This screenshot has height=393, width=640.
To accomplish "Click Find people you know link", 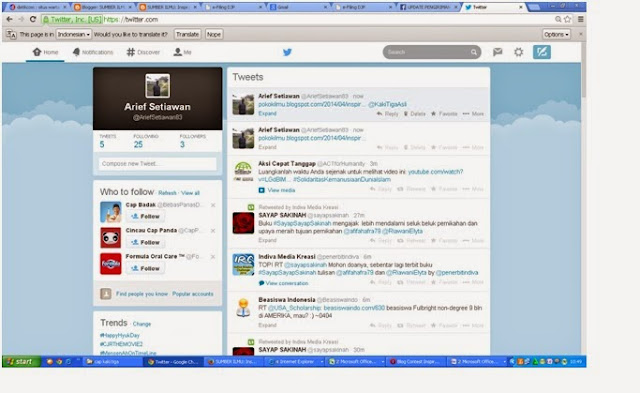I will pyautogui.click(x=142, y=294).
